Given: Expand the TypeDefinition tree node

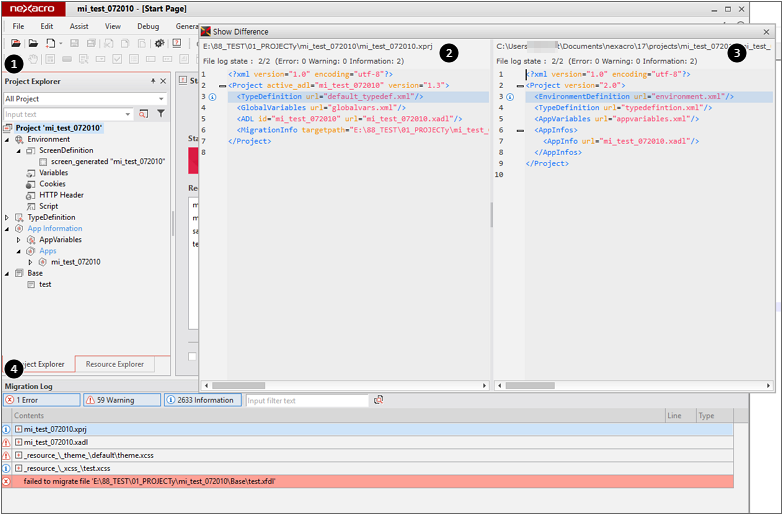Looking at the screenshot, I should coord(8,217).
